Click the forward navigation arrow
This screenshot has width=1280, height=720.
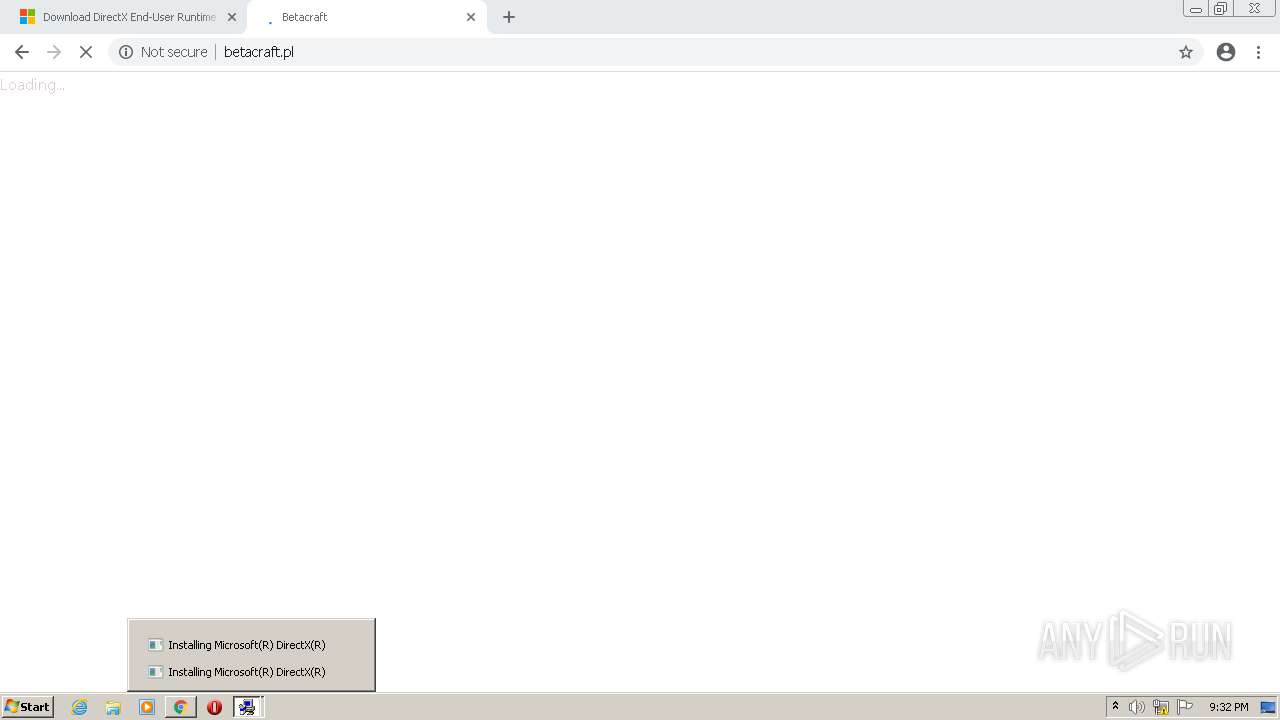click(x=54, y=52)
